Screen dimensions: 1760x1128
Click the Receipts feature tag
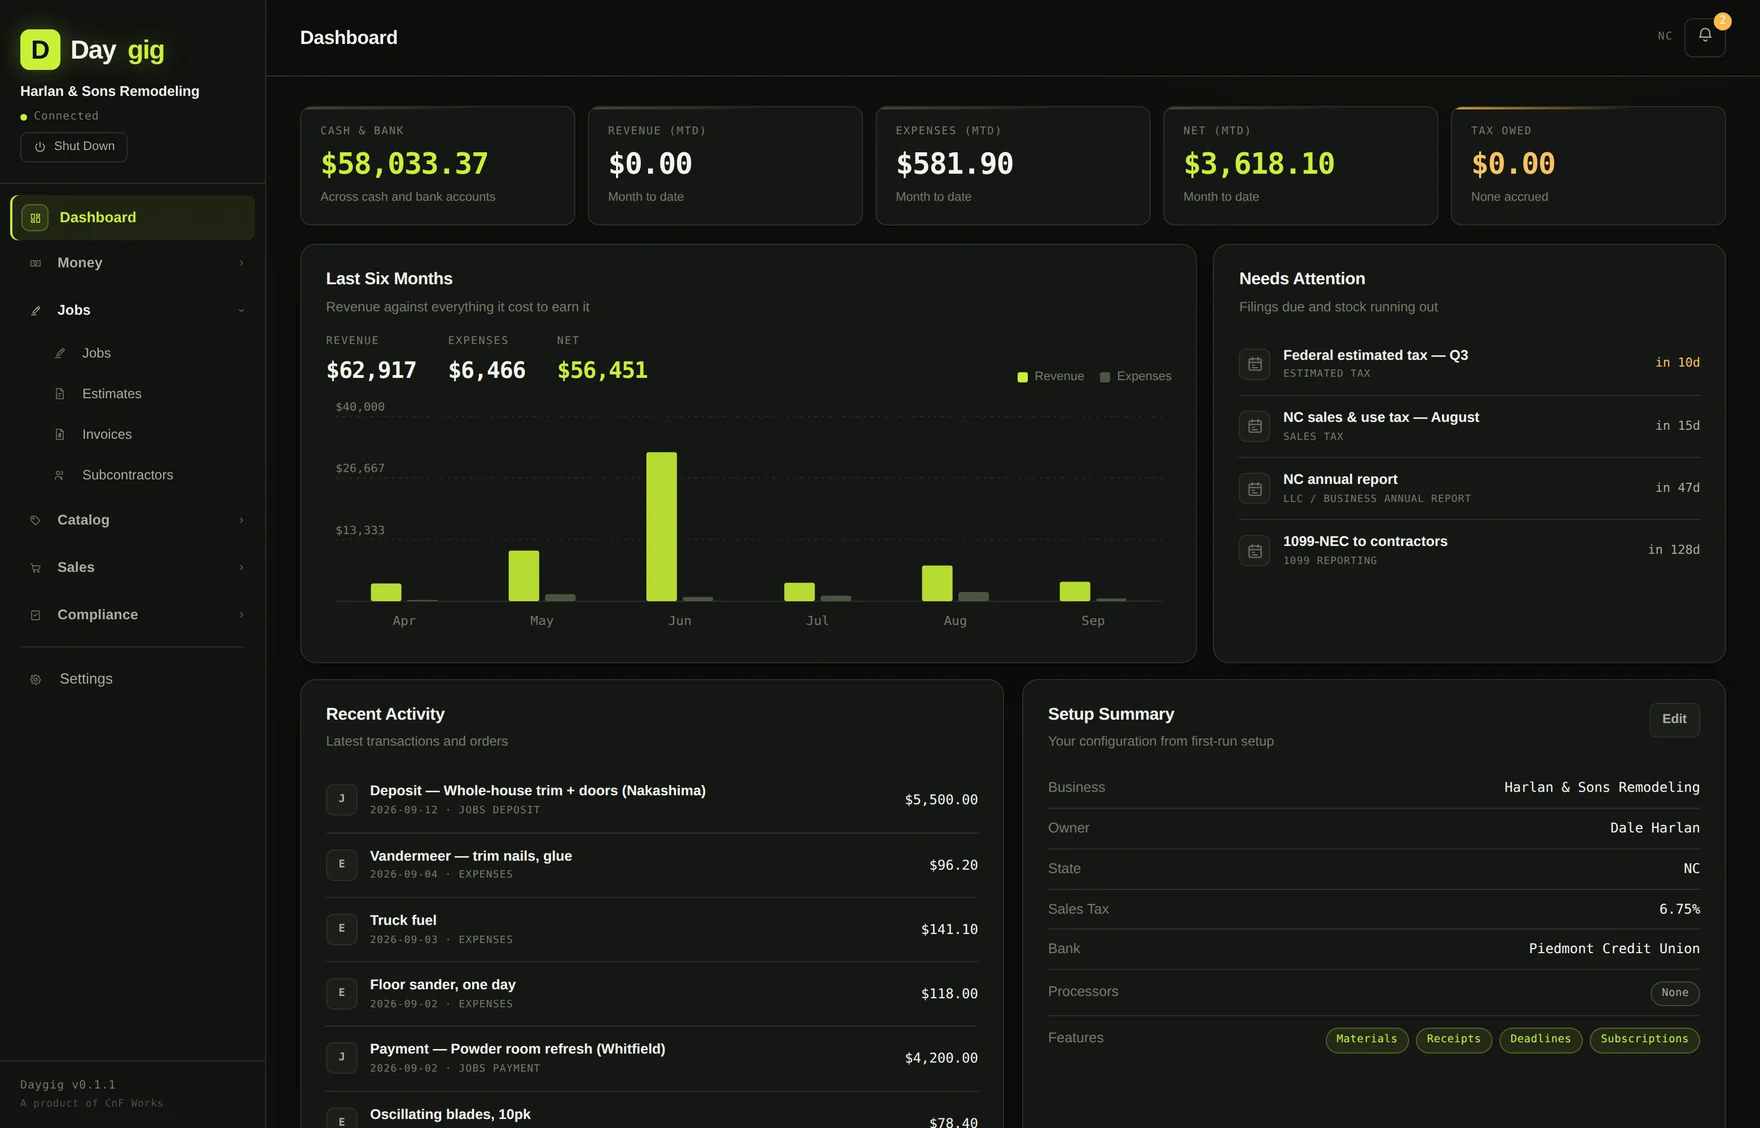pos(1454,1040)
